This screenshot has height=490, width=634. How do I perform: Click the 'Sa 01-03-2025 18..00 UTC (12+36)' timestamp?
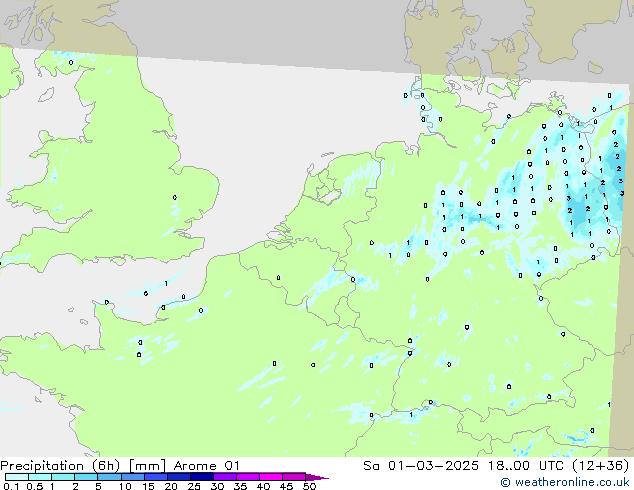point(496,466)
